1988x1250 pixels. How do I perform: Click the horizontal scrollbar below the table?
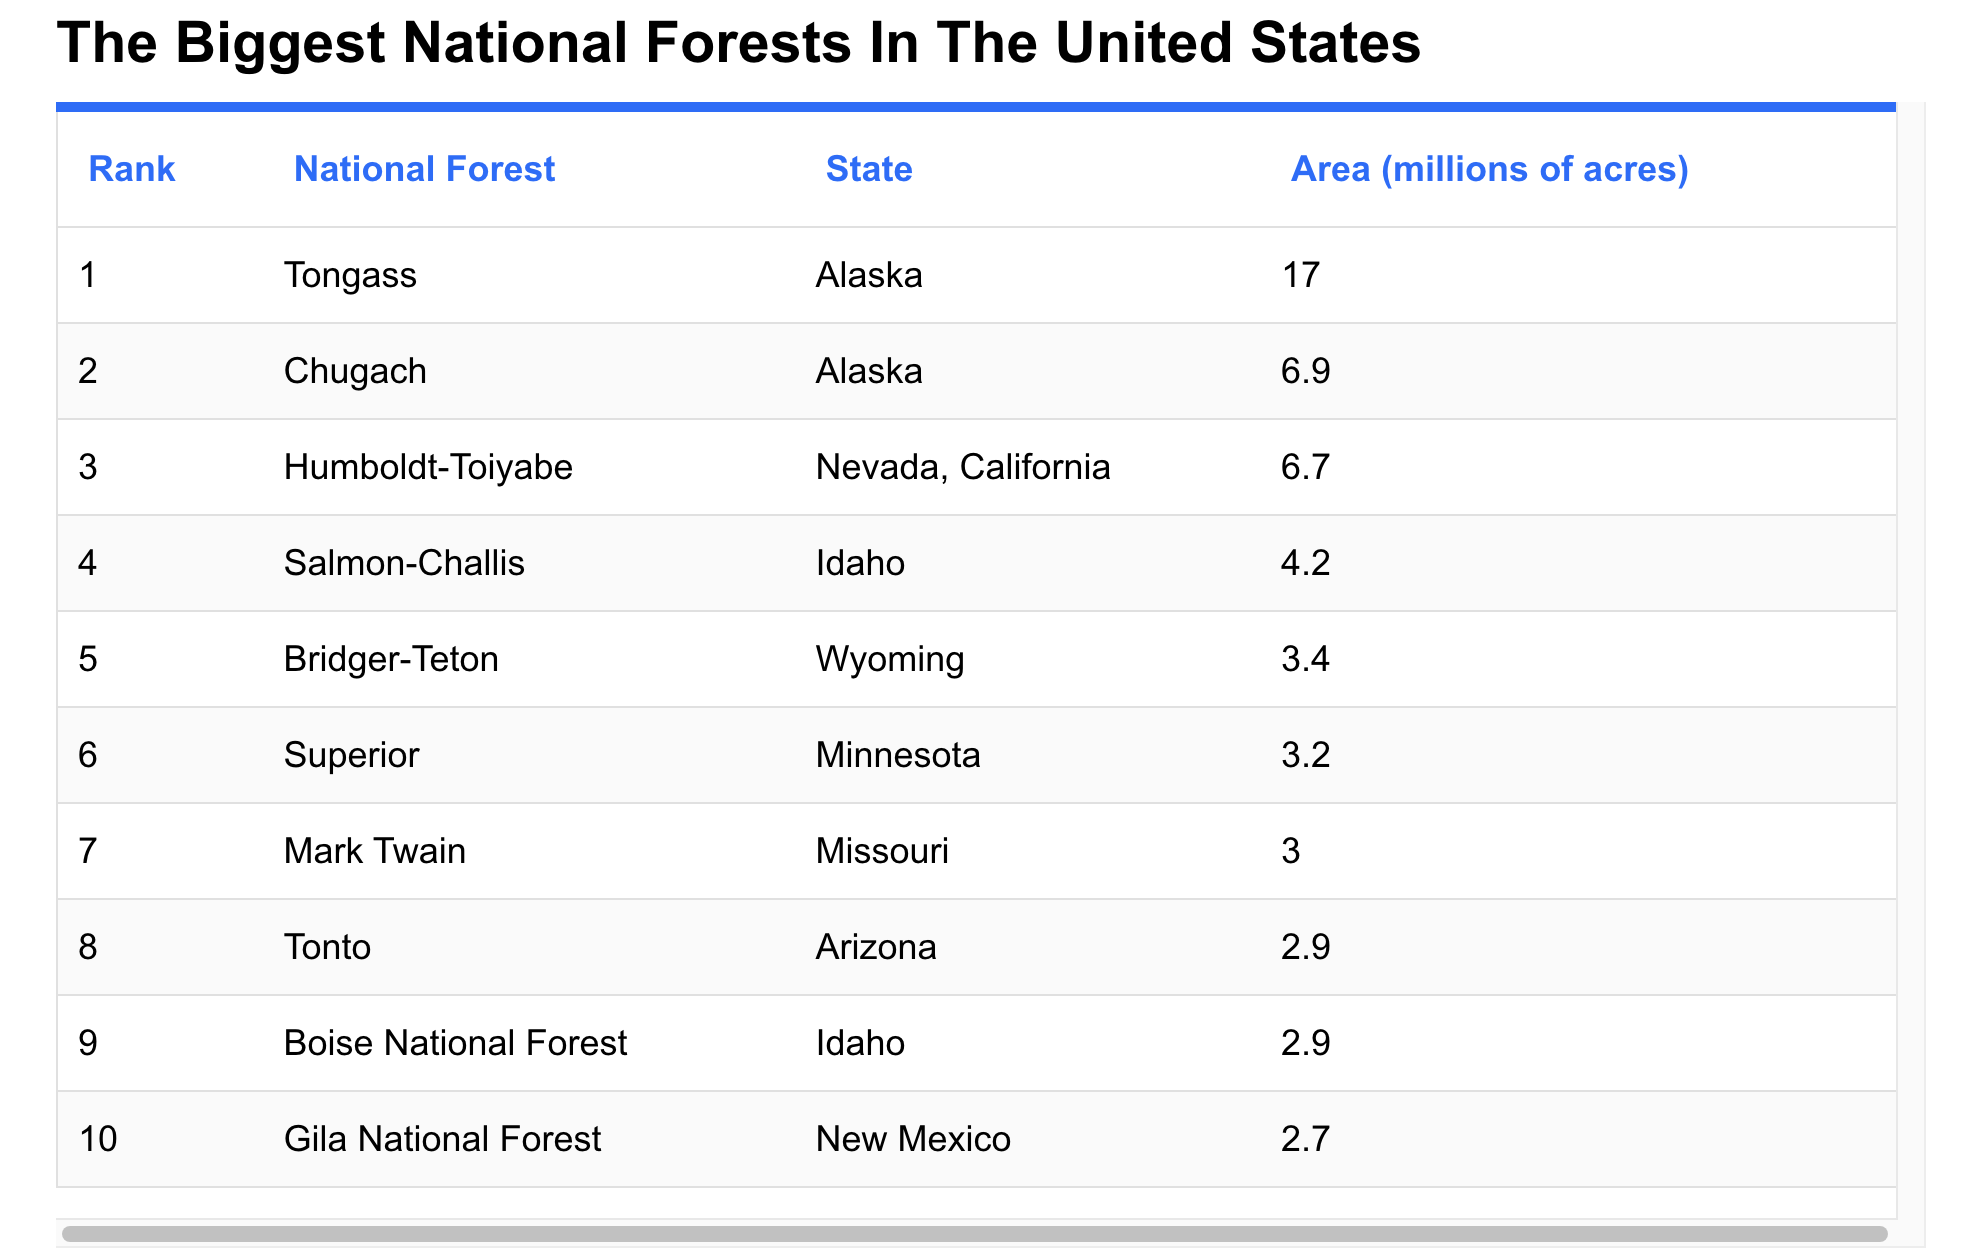pos(975,1234)
